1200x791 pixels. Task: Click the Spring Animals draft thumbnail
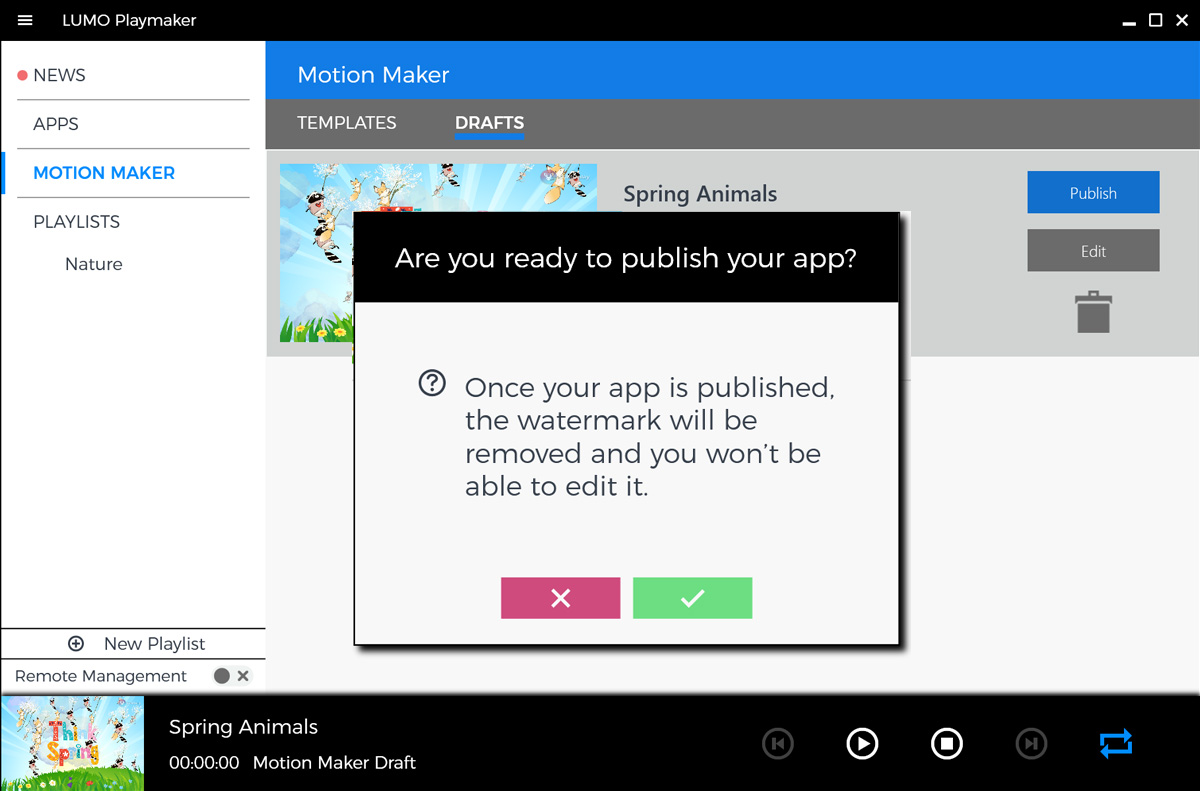pos(438,253)
